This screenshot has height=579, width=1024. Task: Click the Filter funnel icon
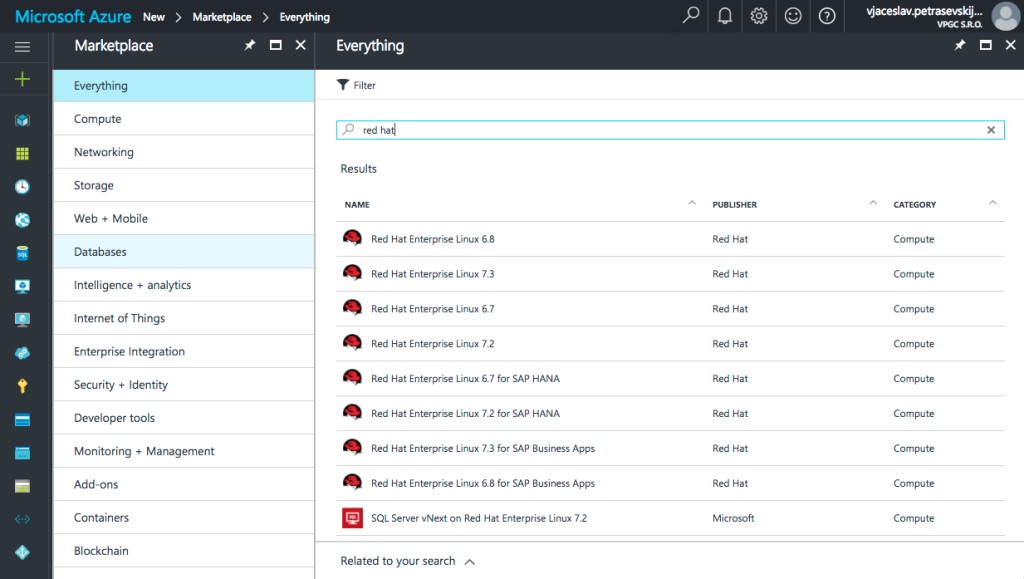pyautogui.click(x=343, y=85)
